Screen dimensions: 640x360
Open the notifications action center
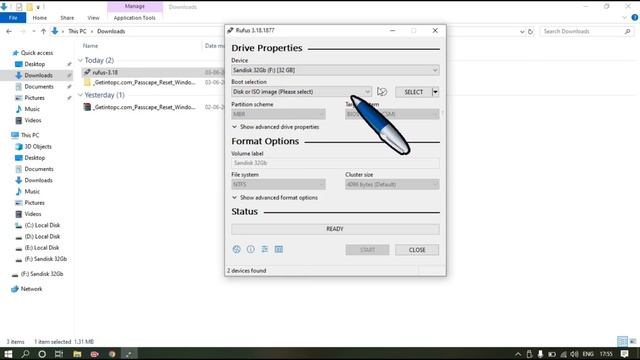pyautogui.click(x=624, y=354)
